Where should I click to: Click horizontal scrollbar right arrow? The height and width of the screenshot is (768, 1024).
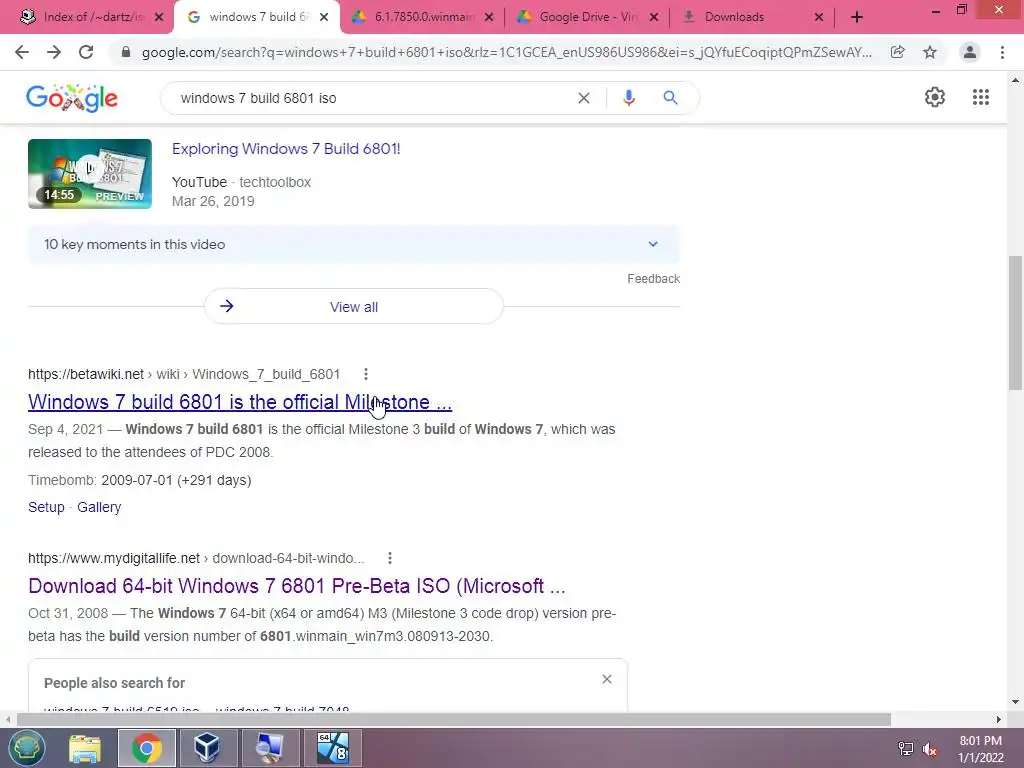(999, 720)
